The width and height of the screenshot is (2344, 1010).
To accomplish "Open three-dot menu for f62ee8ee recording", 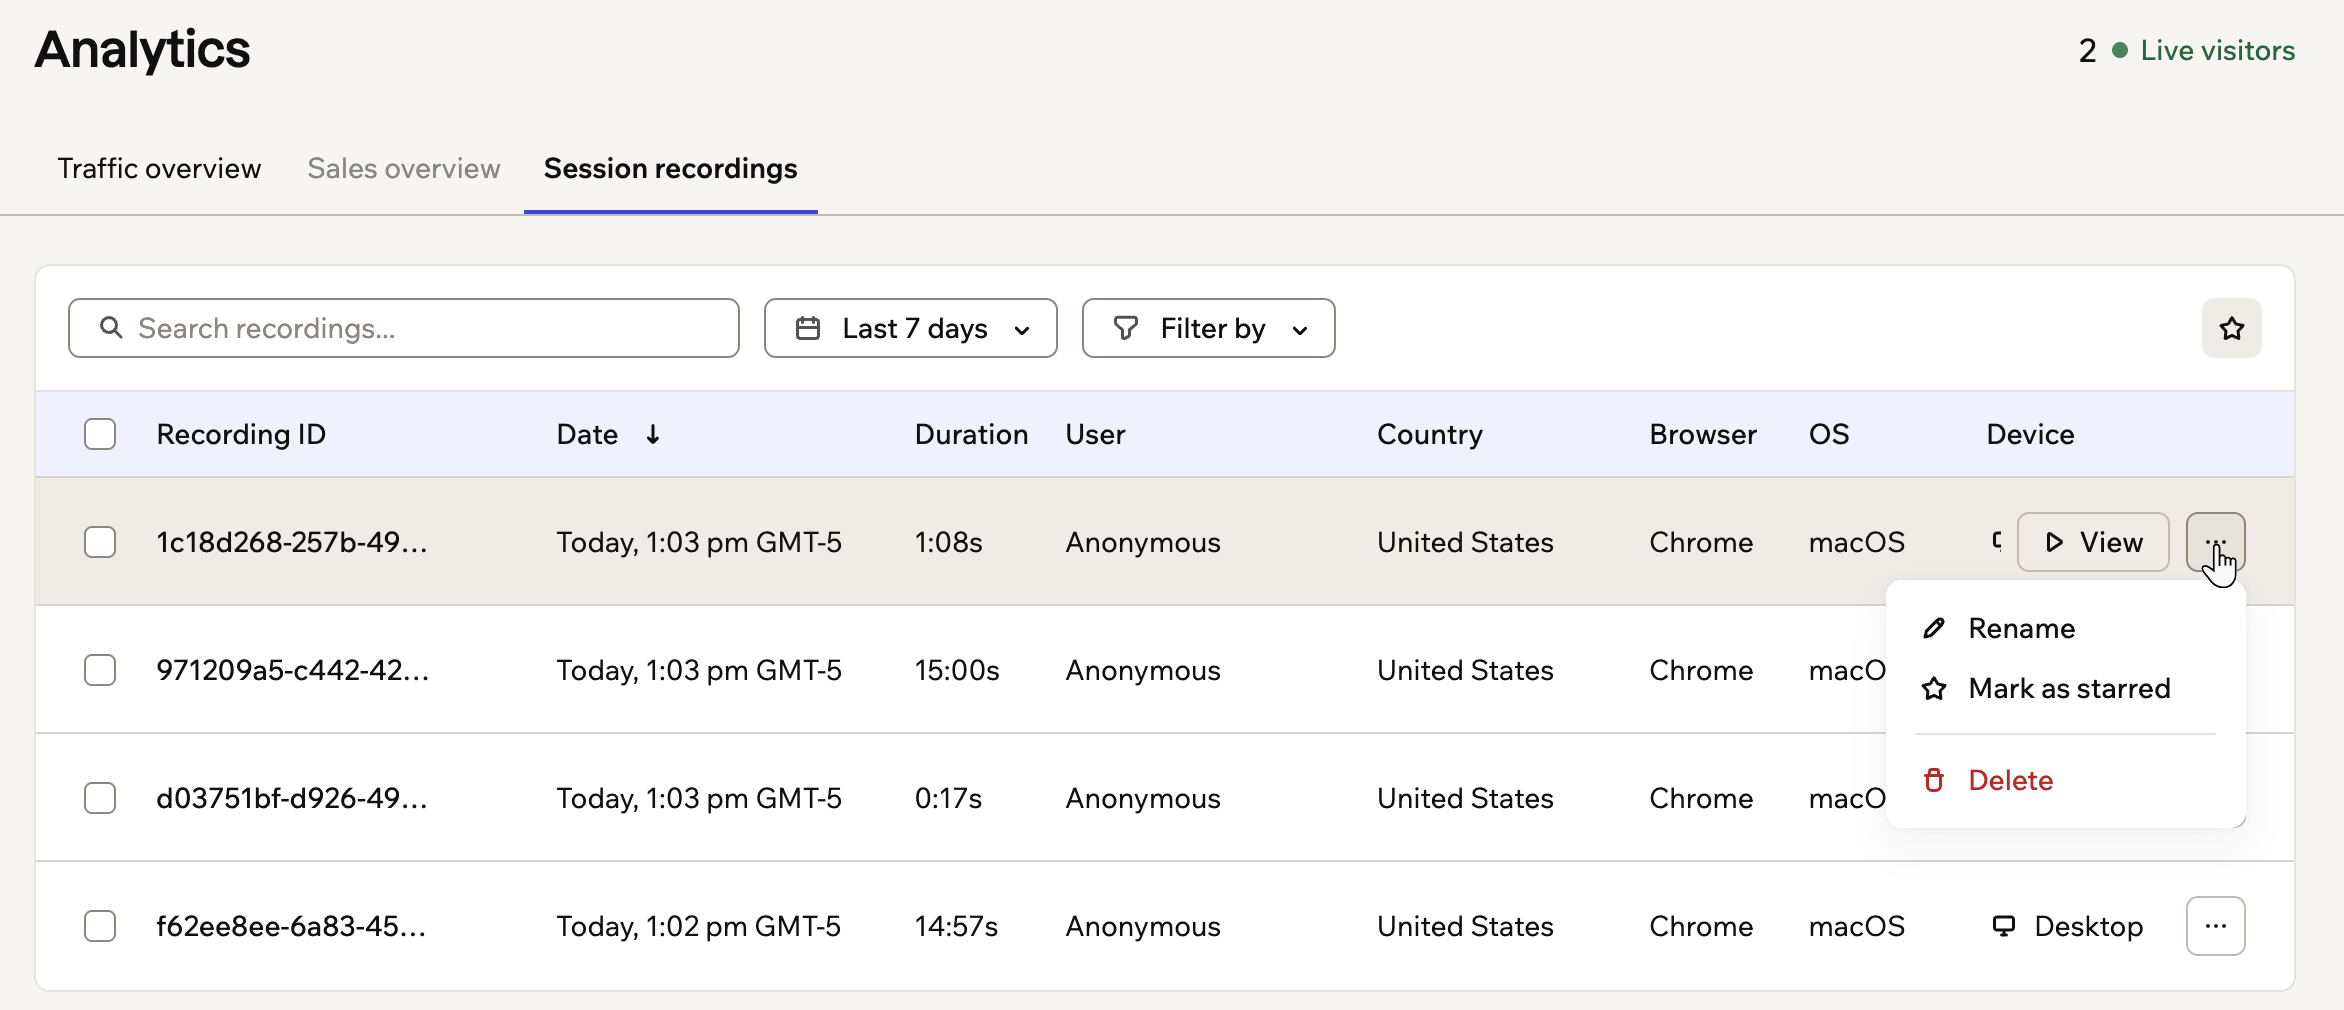I will [2215, 926].
